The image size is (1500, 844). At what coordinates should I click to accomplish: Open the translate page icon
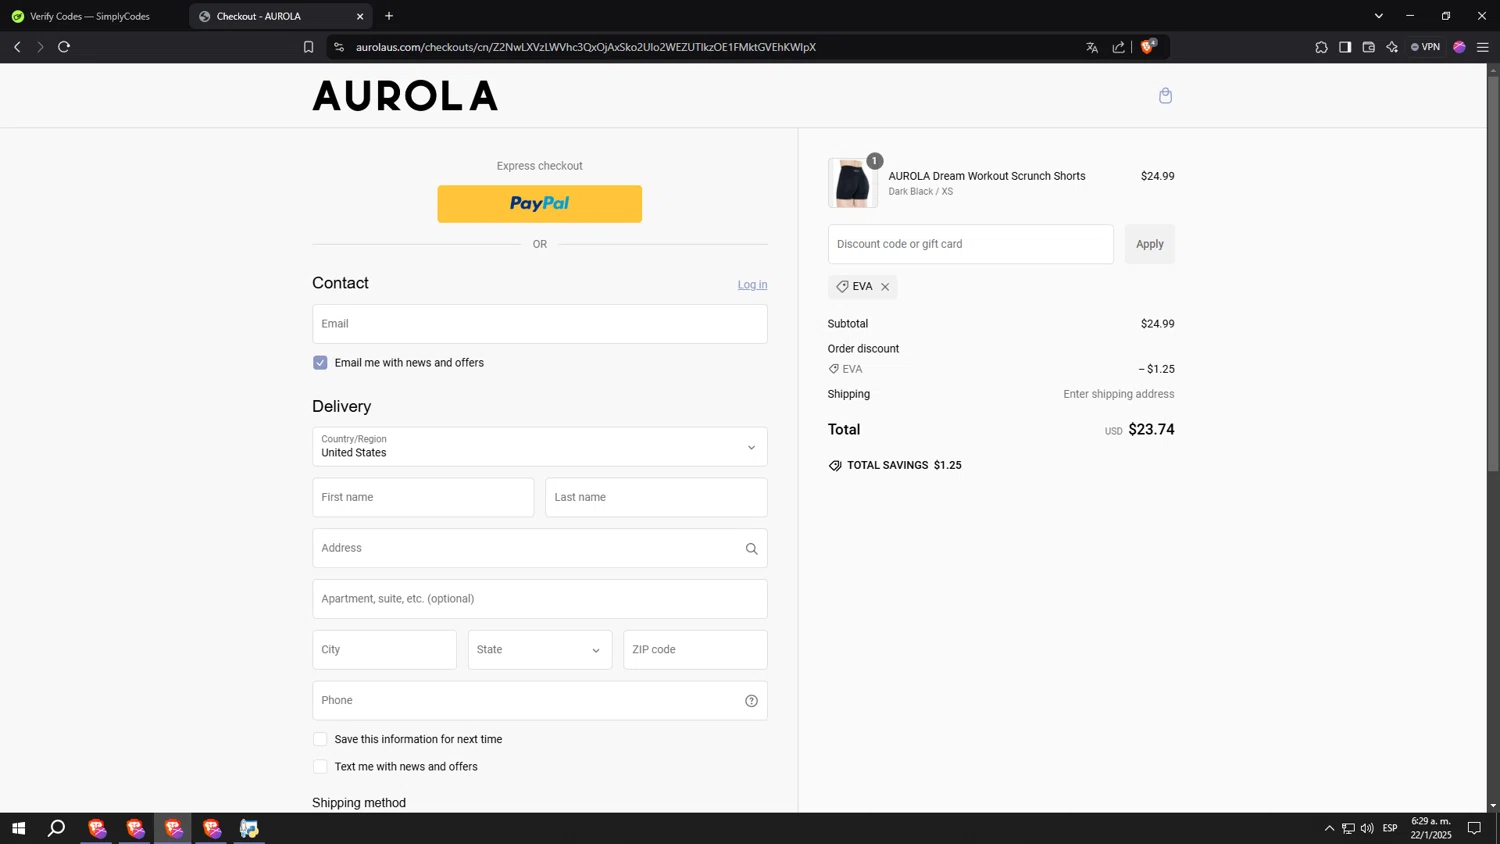pos(1092,47)
